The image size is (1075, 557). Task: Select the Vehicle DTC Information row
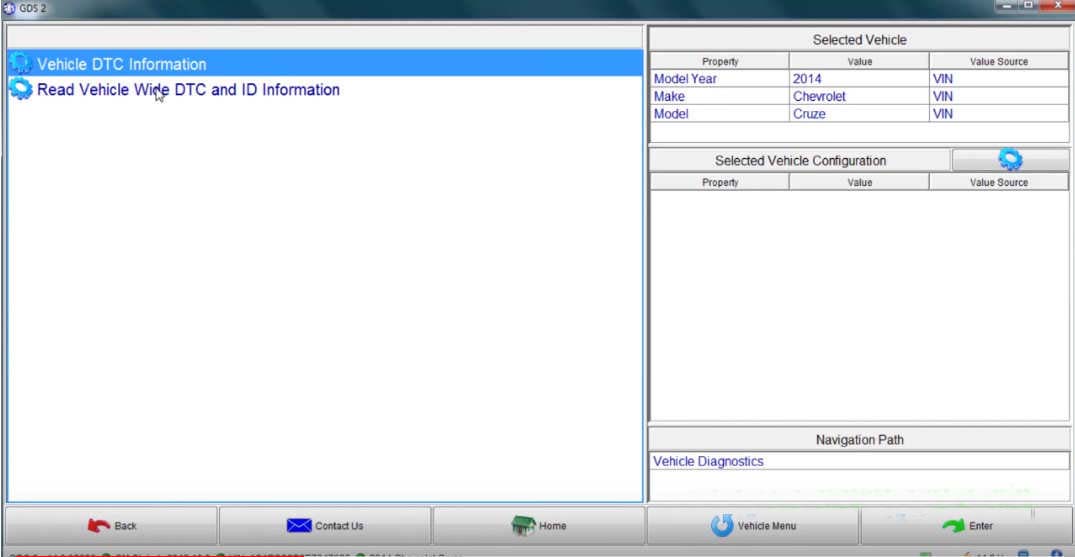click(x=325, y=64)
